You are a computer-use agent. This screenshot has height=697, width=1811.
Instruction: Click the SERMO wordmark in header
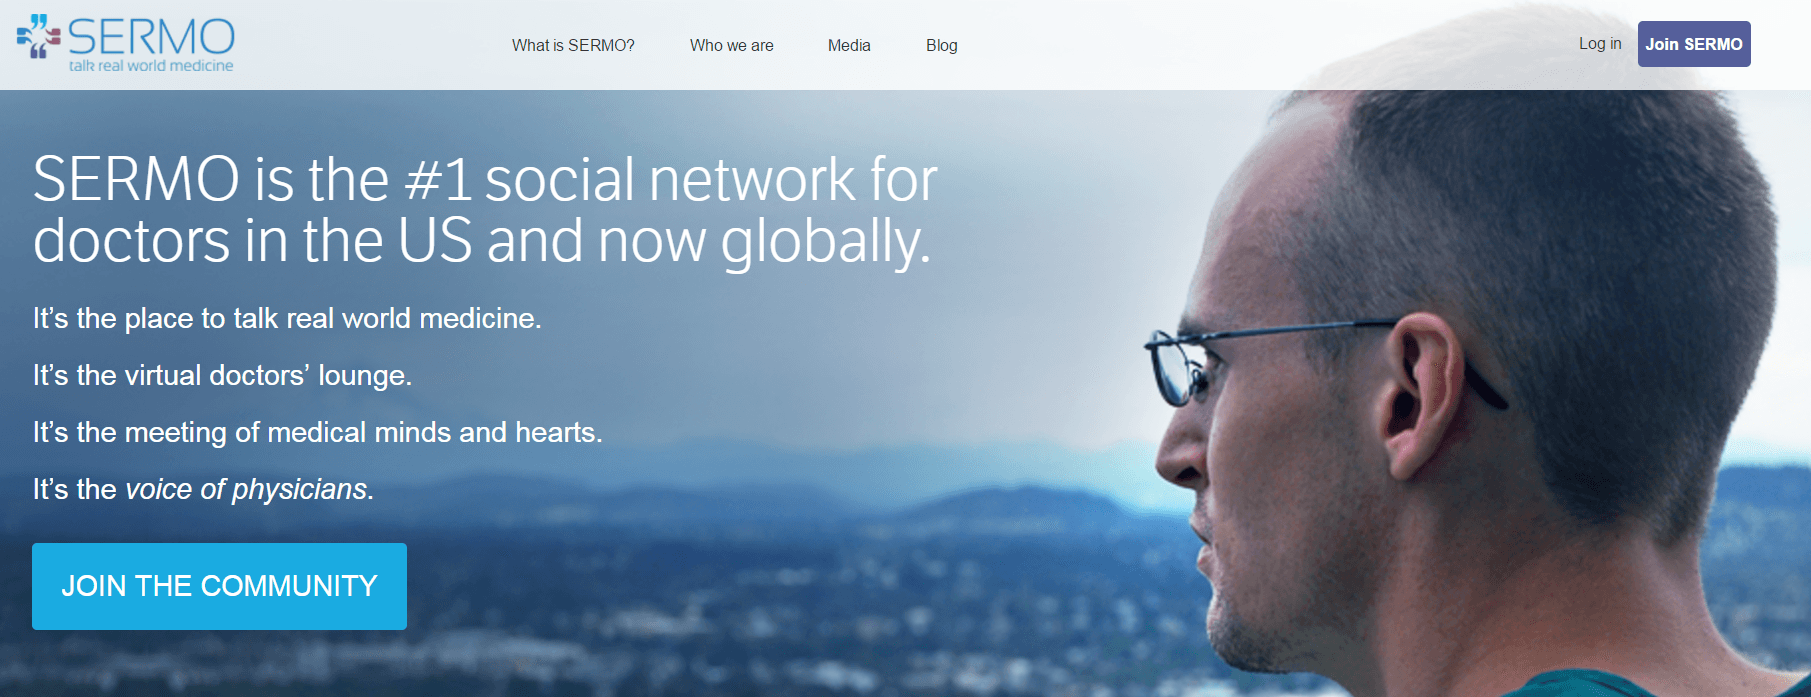[151, 37]
